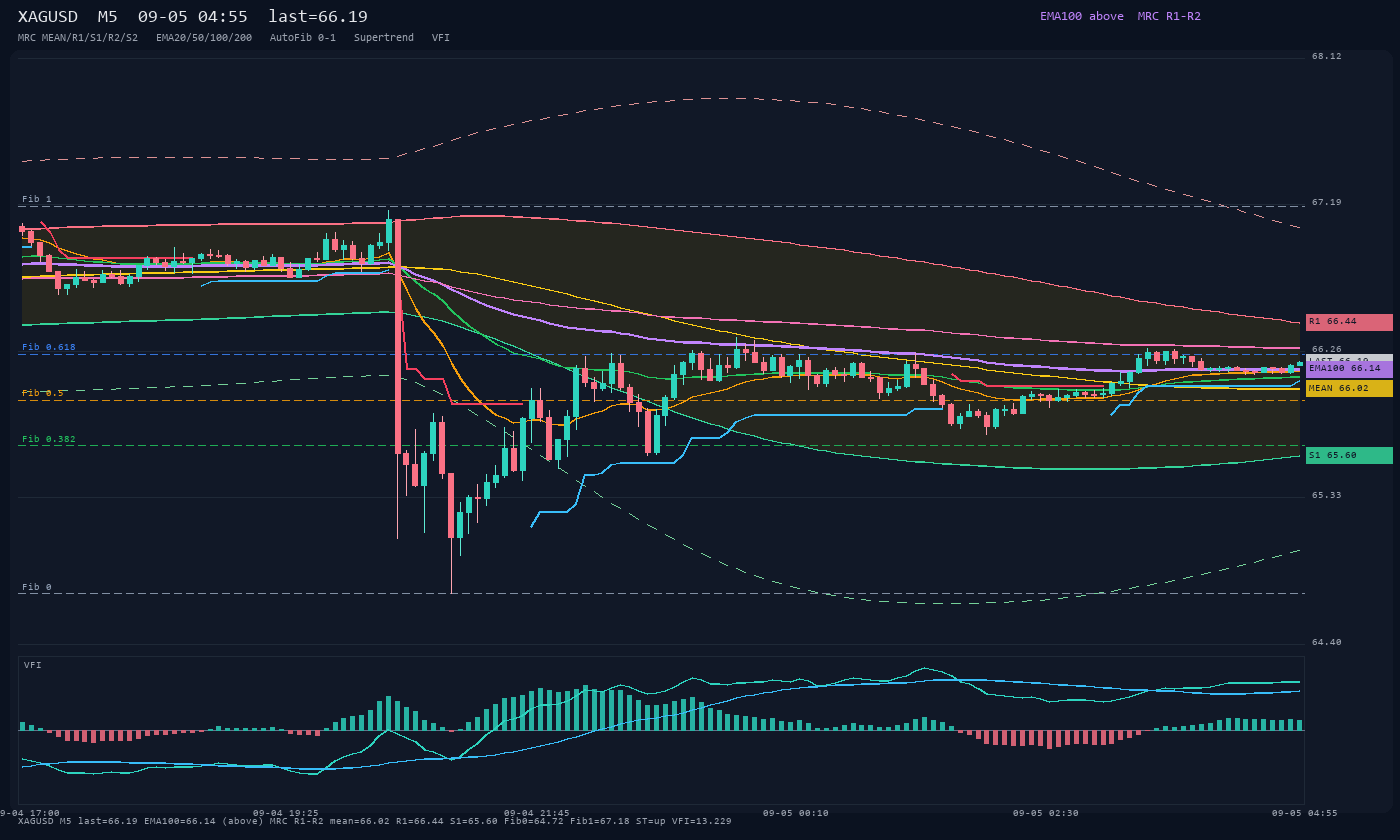Viewport: 1400px width, 840px height.
Task: Click the 09-05 04:55 timestamp in the title
Action: coord(193,16)
